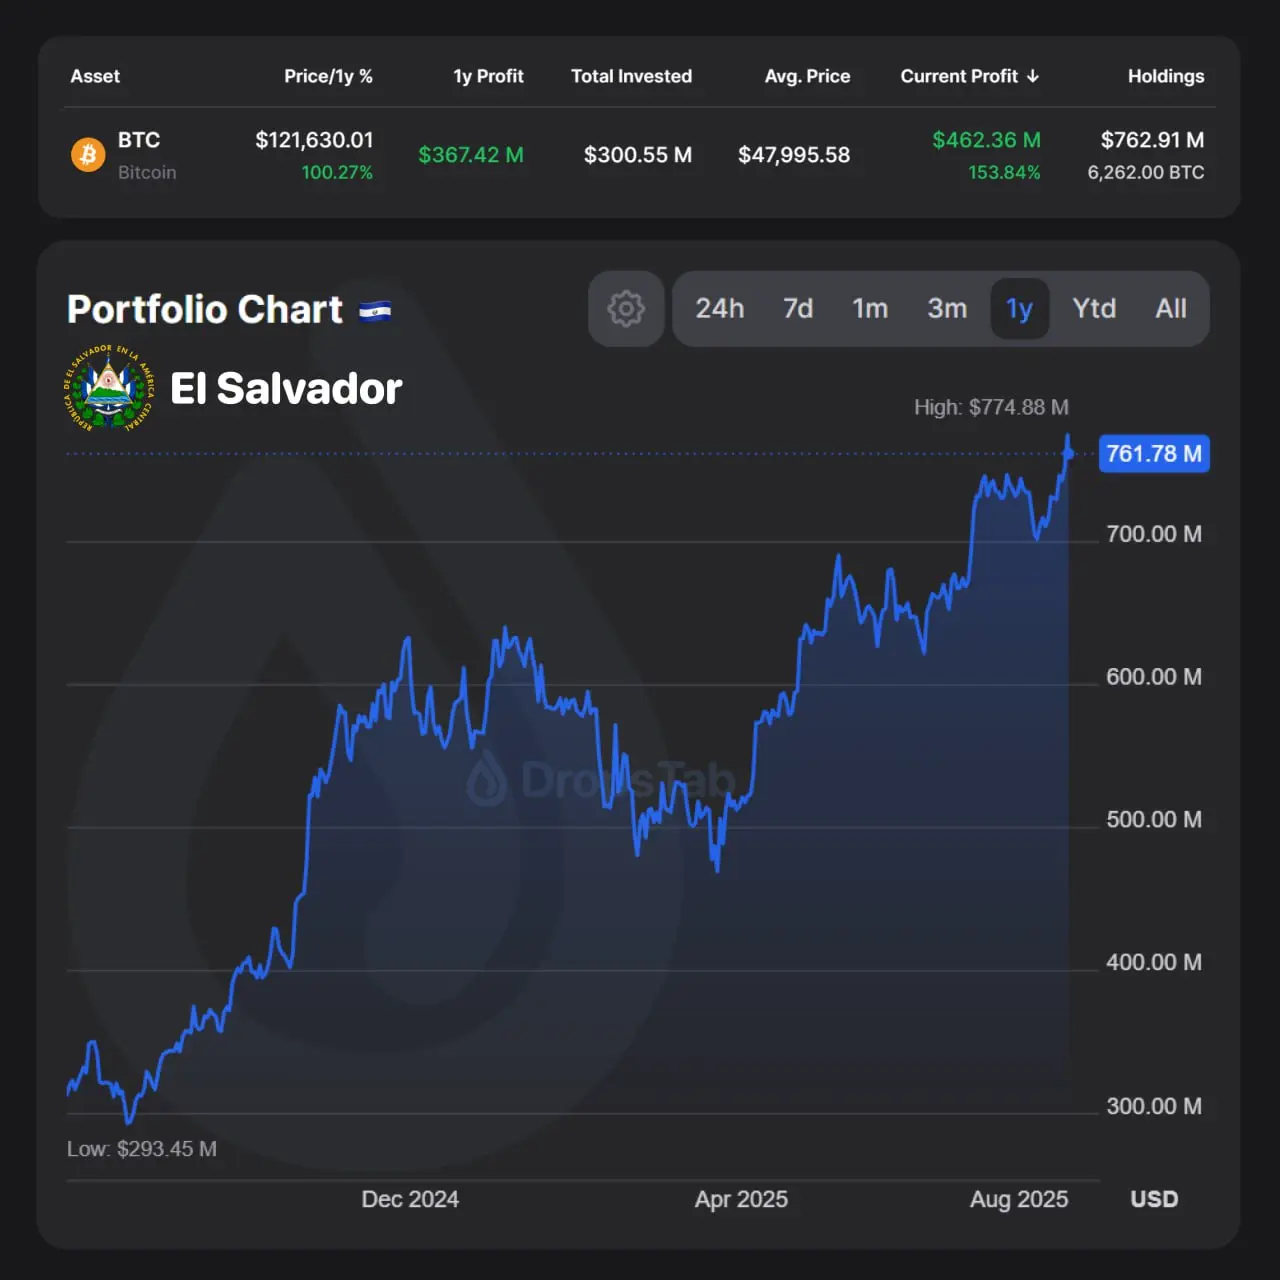Click sort arrow next to Current Profit
Screen dimensions: 1280x1280
(1033, 77)
